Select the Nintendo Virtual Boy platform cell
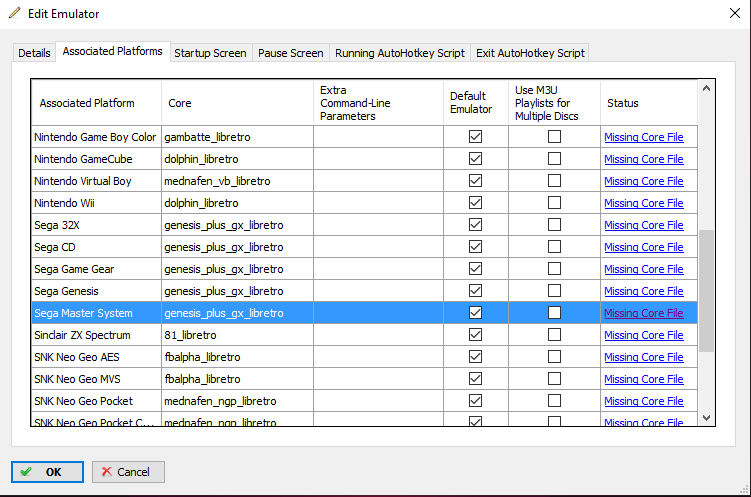 97,181
